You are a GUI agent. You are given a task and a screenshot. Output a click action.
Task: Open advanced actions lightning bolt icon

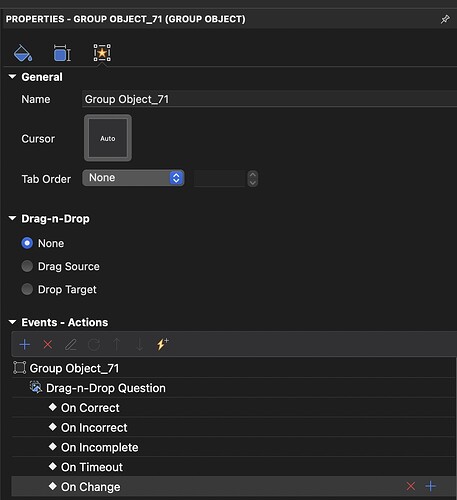[162, 344]
